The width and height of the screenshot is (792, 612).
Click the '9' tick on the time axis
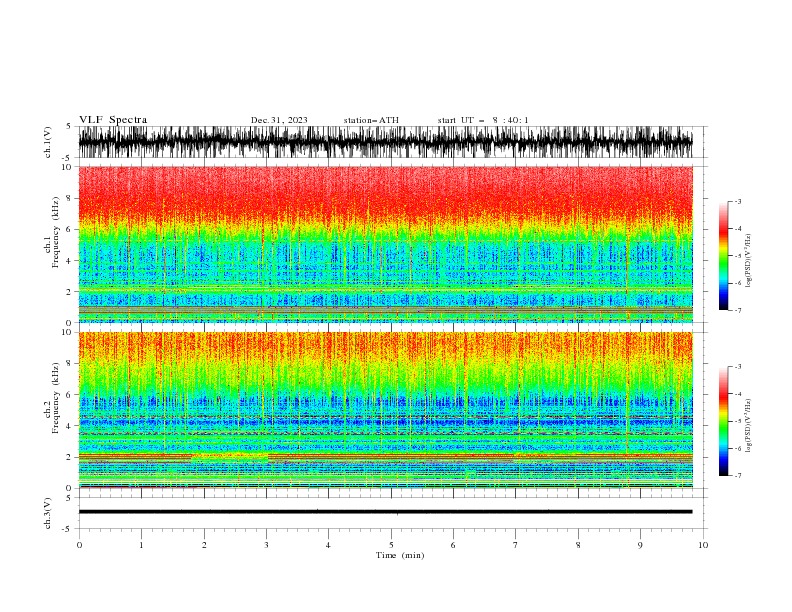pyautogui.click(x=640, y=545)
